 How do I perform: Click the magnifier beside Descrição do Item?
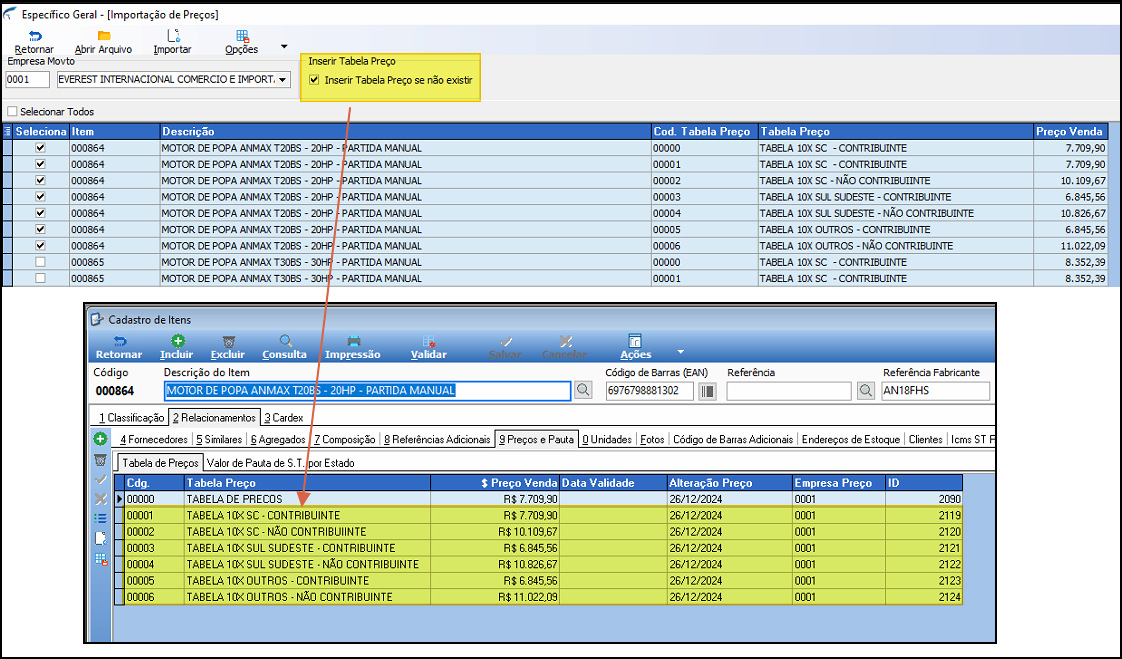click(583, 391)
